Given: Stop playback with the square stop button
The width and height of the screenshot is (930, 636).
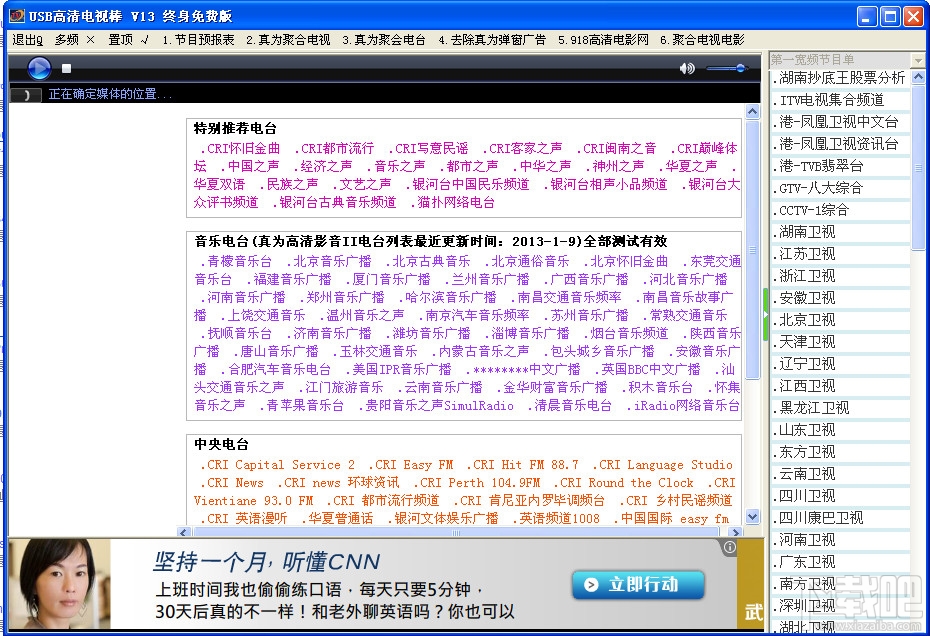Looking at the screenshot, I should coord(66,69).
